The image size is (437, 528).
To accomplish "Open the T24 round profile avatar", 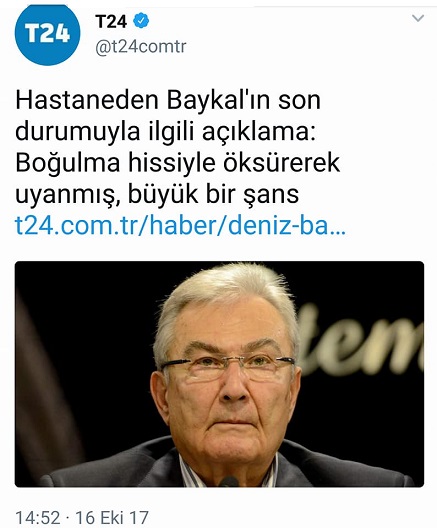I will [x=47, y=34].
